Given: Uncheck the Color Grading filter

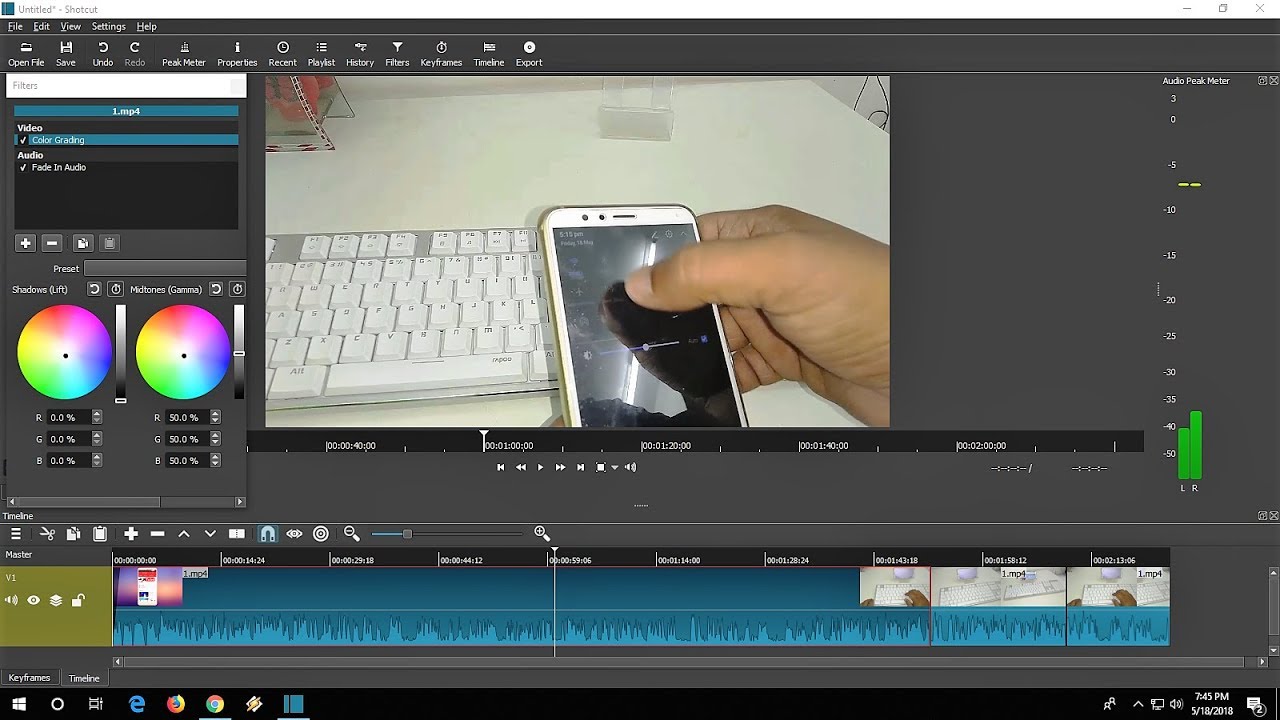Looking at the screenshot, I should (x=23, y=140).
